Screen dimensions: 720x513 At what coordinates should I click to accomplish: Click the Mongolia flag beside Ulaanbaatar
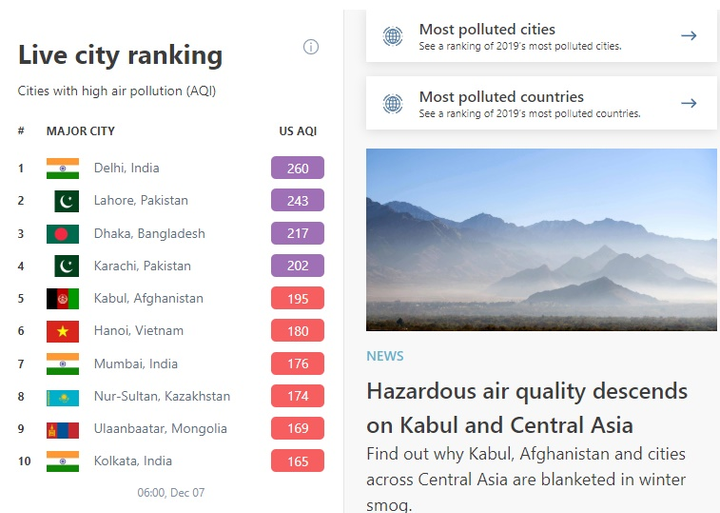(62, 429)
